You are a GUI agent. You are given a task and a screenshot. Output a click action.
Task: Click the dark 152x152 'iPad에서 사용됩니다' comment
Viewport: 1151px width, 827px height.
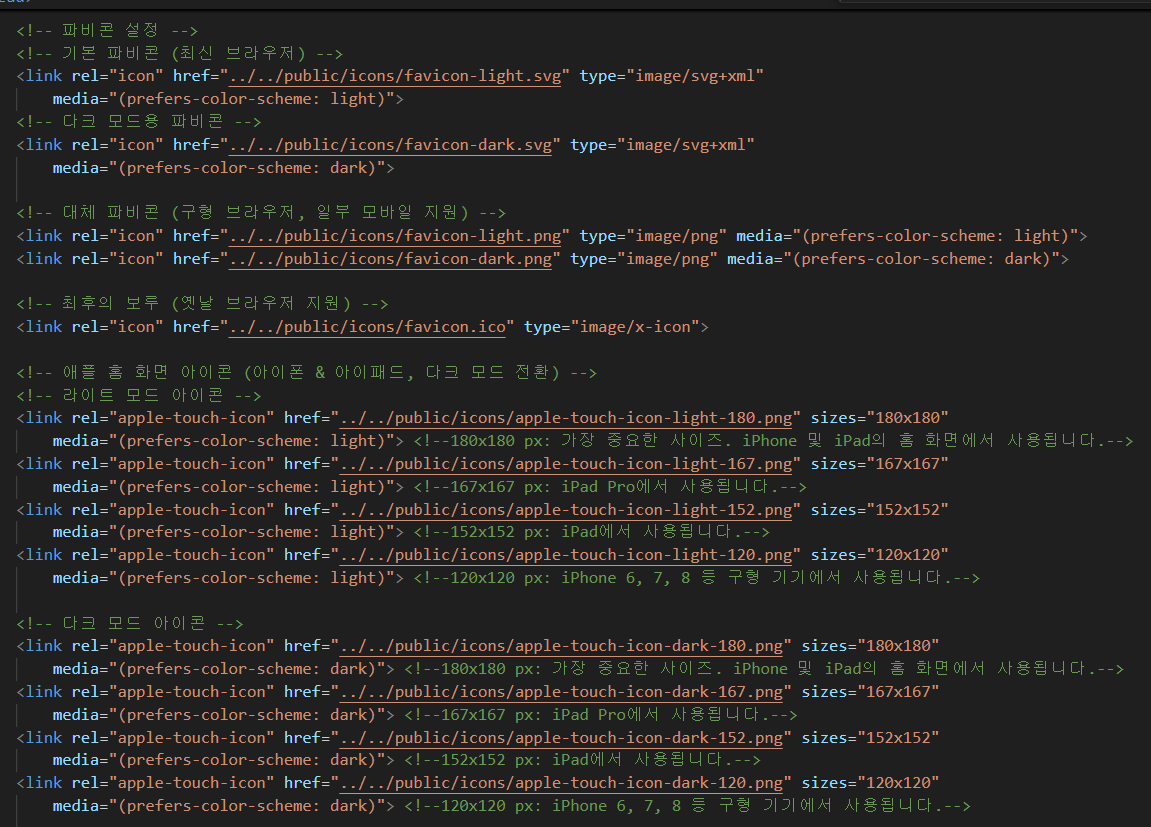[x=582, y=760]
